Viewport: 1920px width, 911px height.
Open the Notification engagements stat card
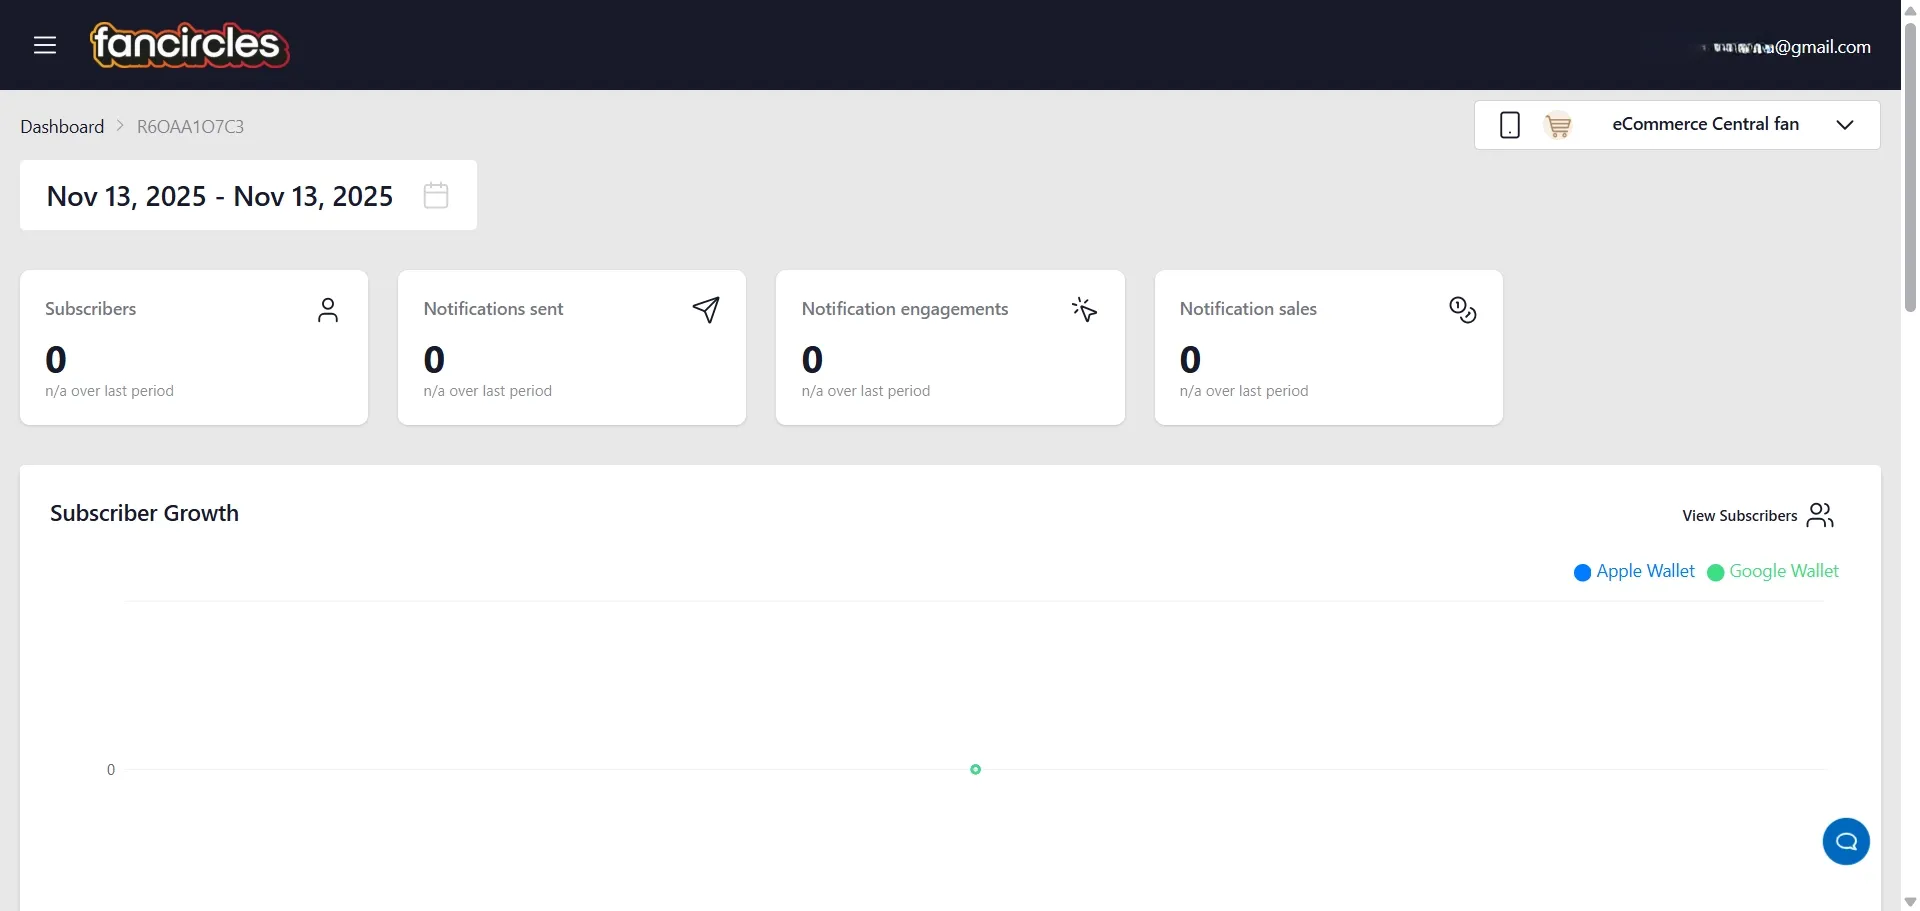(x=950, y=347)
